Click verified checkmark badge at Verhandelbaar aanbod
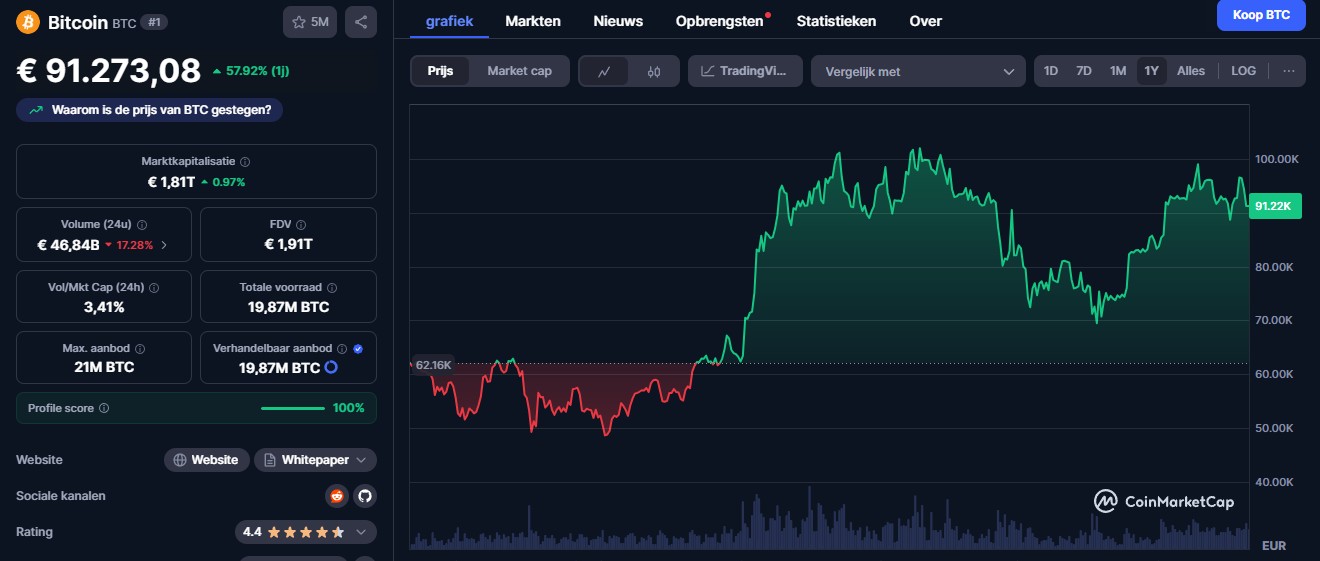The width and height of the screenshot is (1320, 561). pyautogui.click(x=358, y=349)
